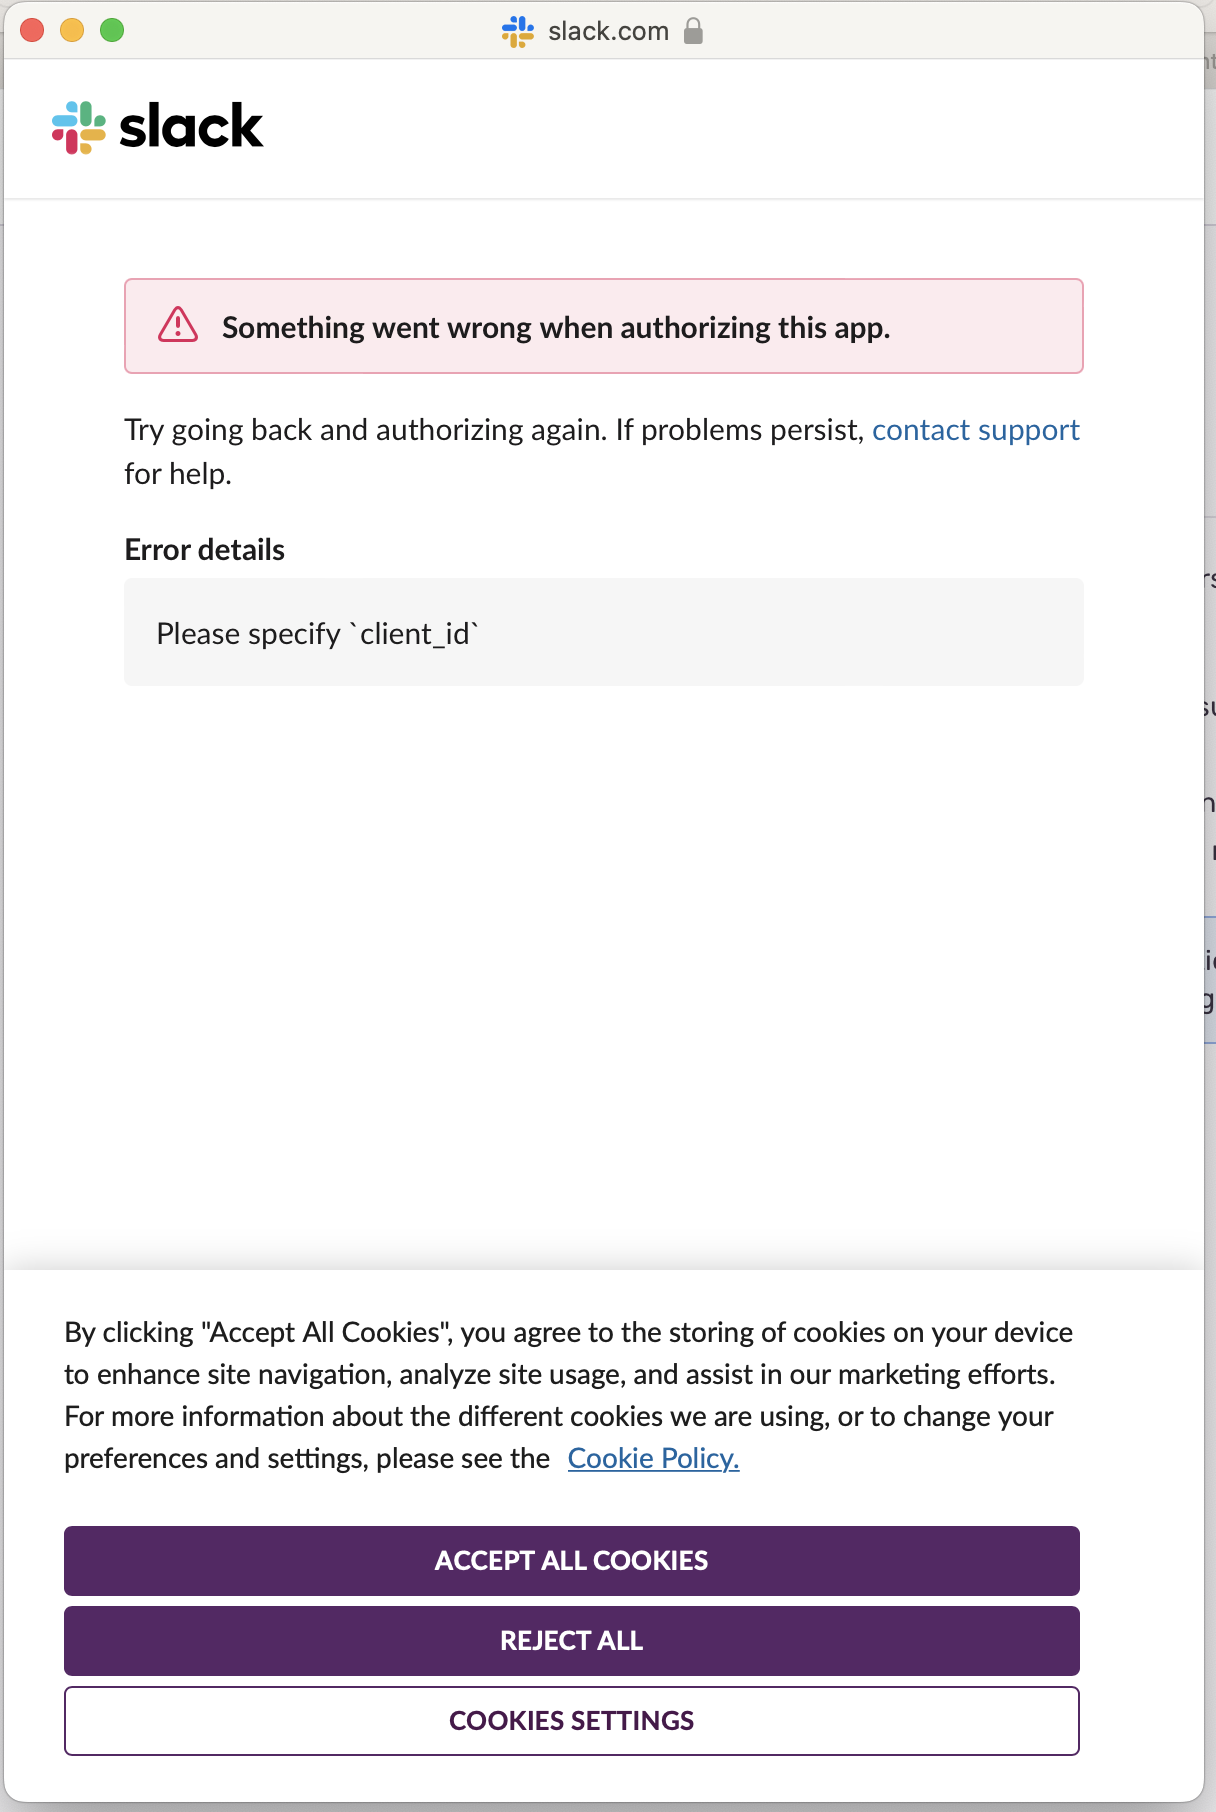Click the red close traffic light button

click(33, 30)
